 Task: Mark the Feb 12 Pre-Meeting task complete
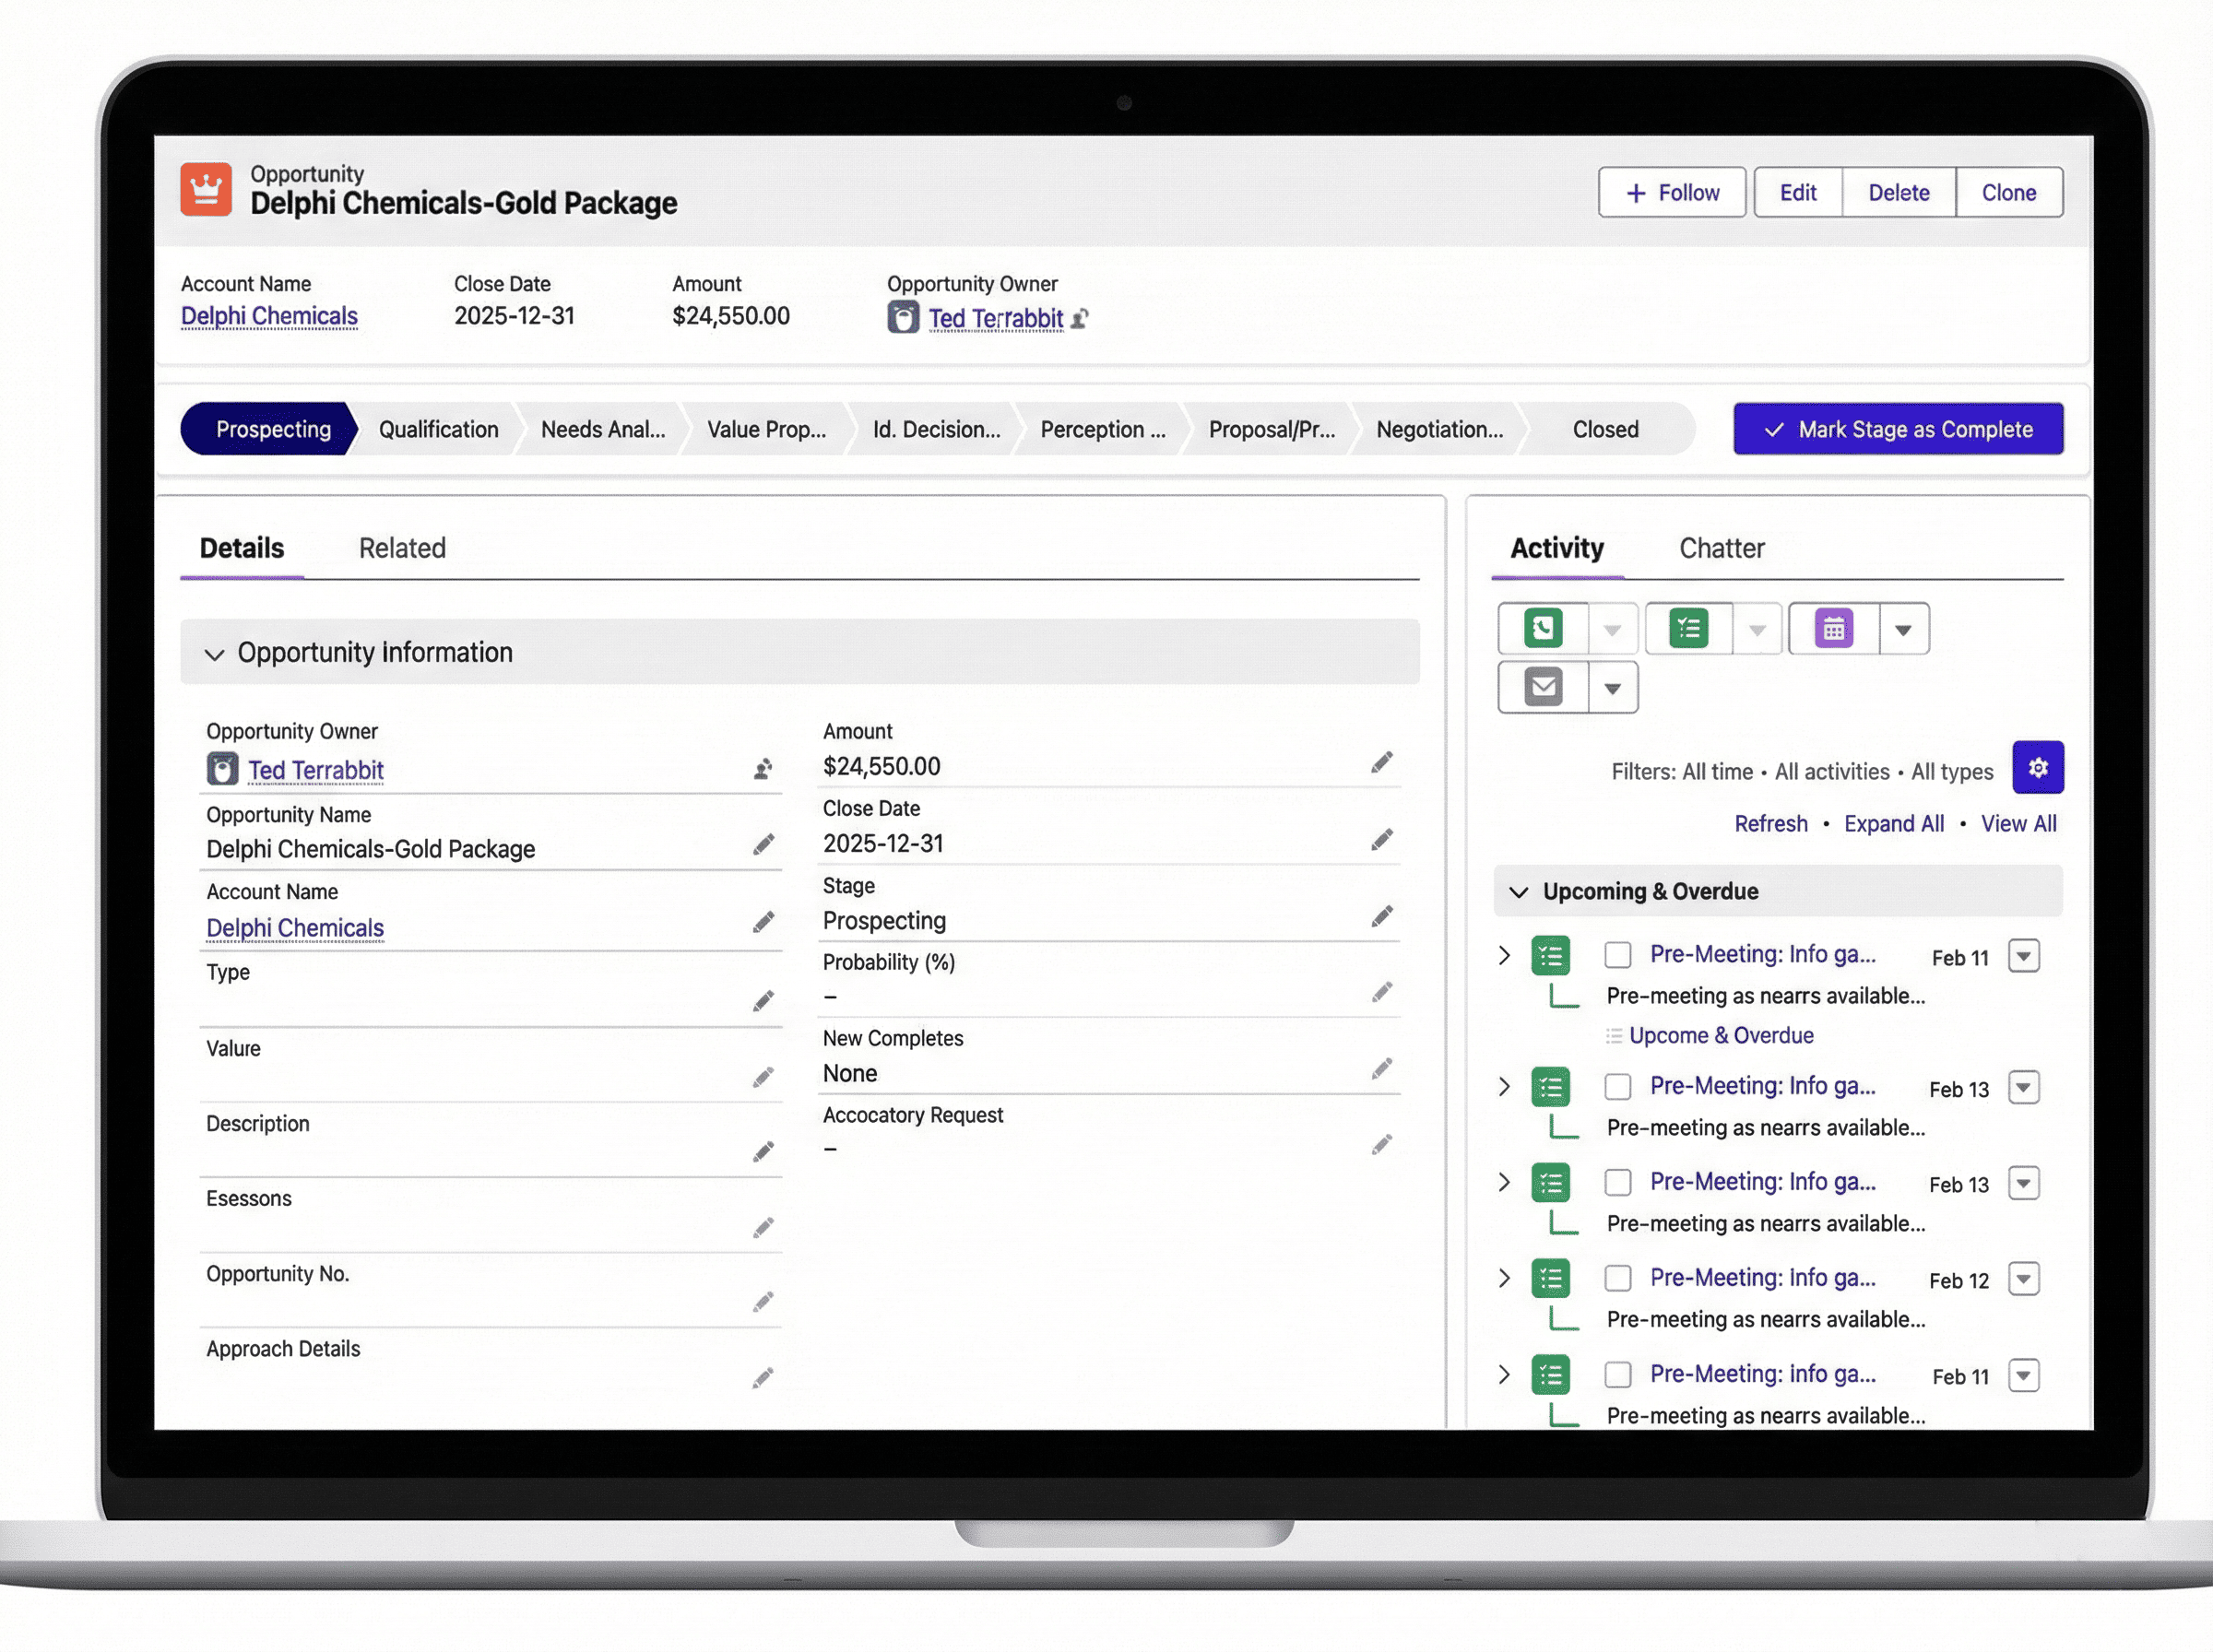1617,1279
